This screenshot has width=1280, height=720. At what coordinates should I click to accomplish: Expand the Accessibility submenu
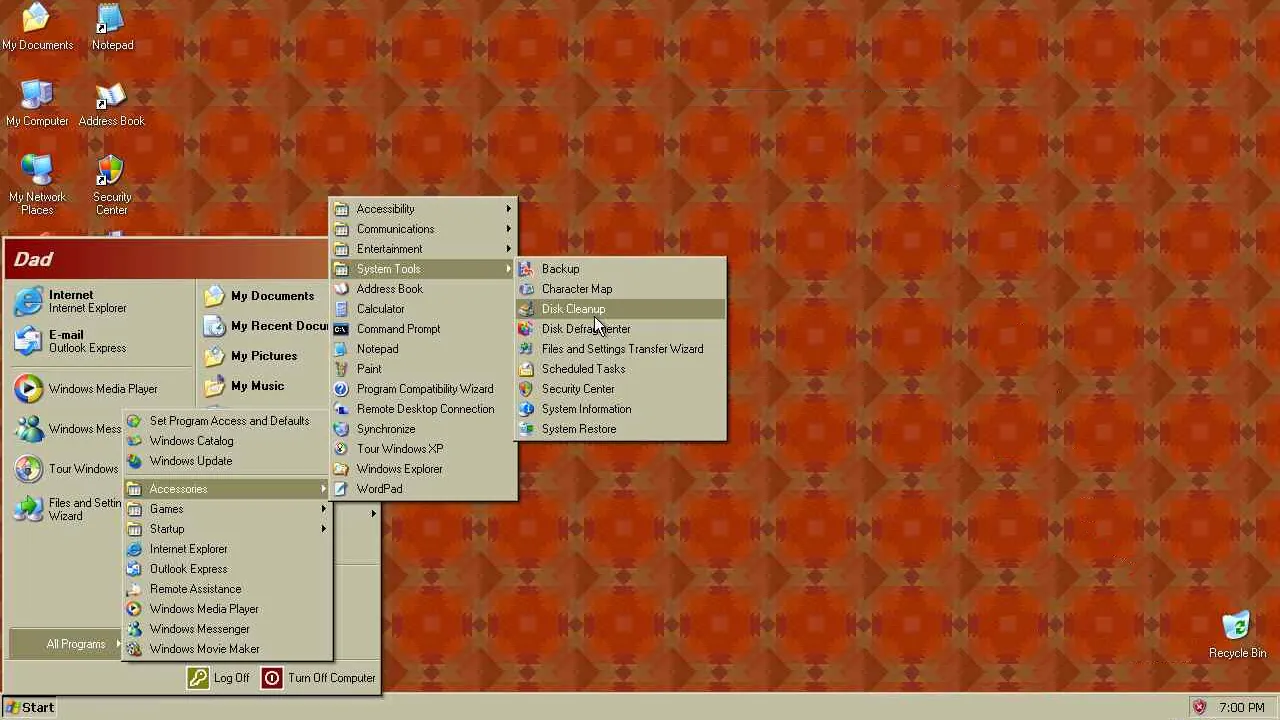point(423,209)
